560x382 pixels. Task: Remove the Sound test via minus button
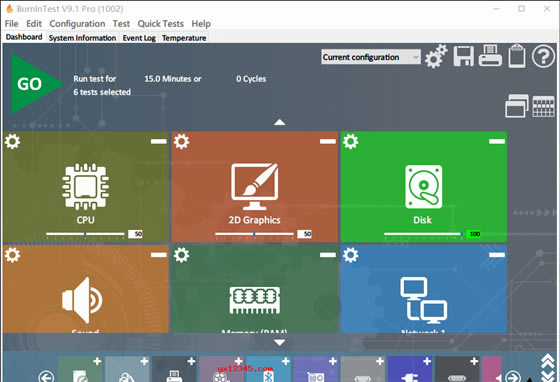click(x=159, y=255)
